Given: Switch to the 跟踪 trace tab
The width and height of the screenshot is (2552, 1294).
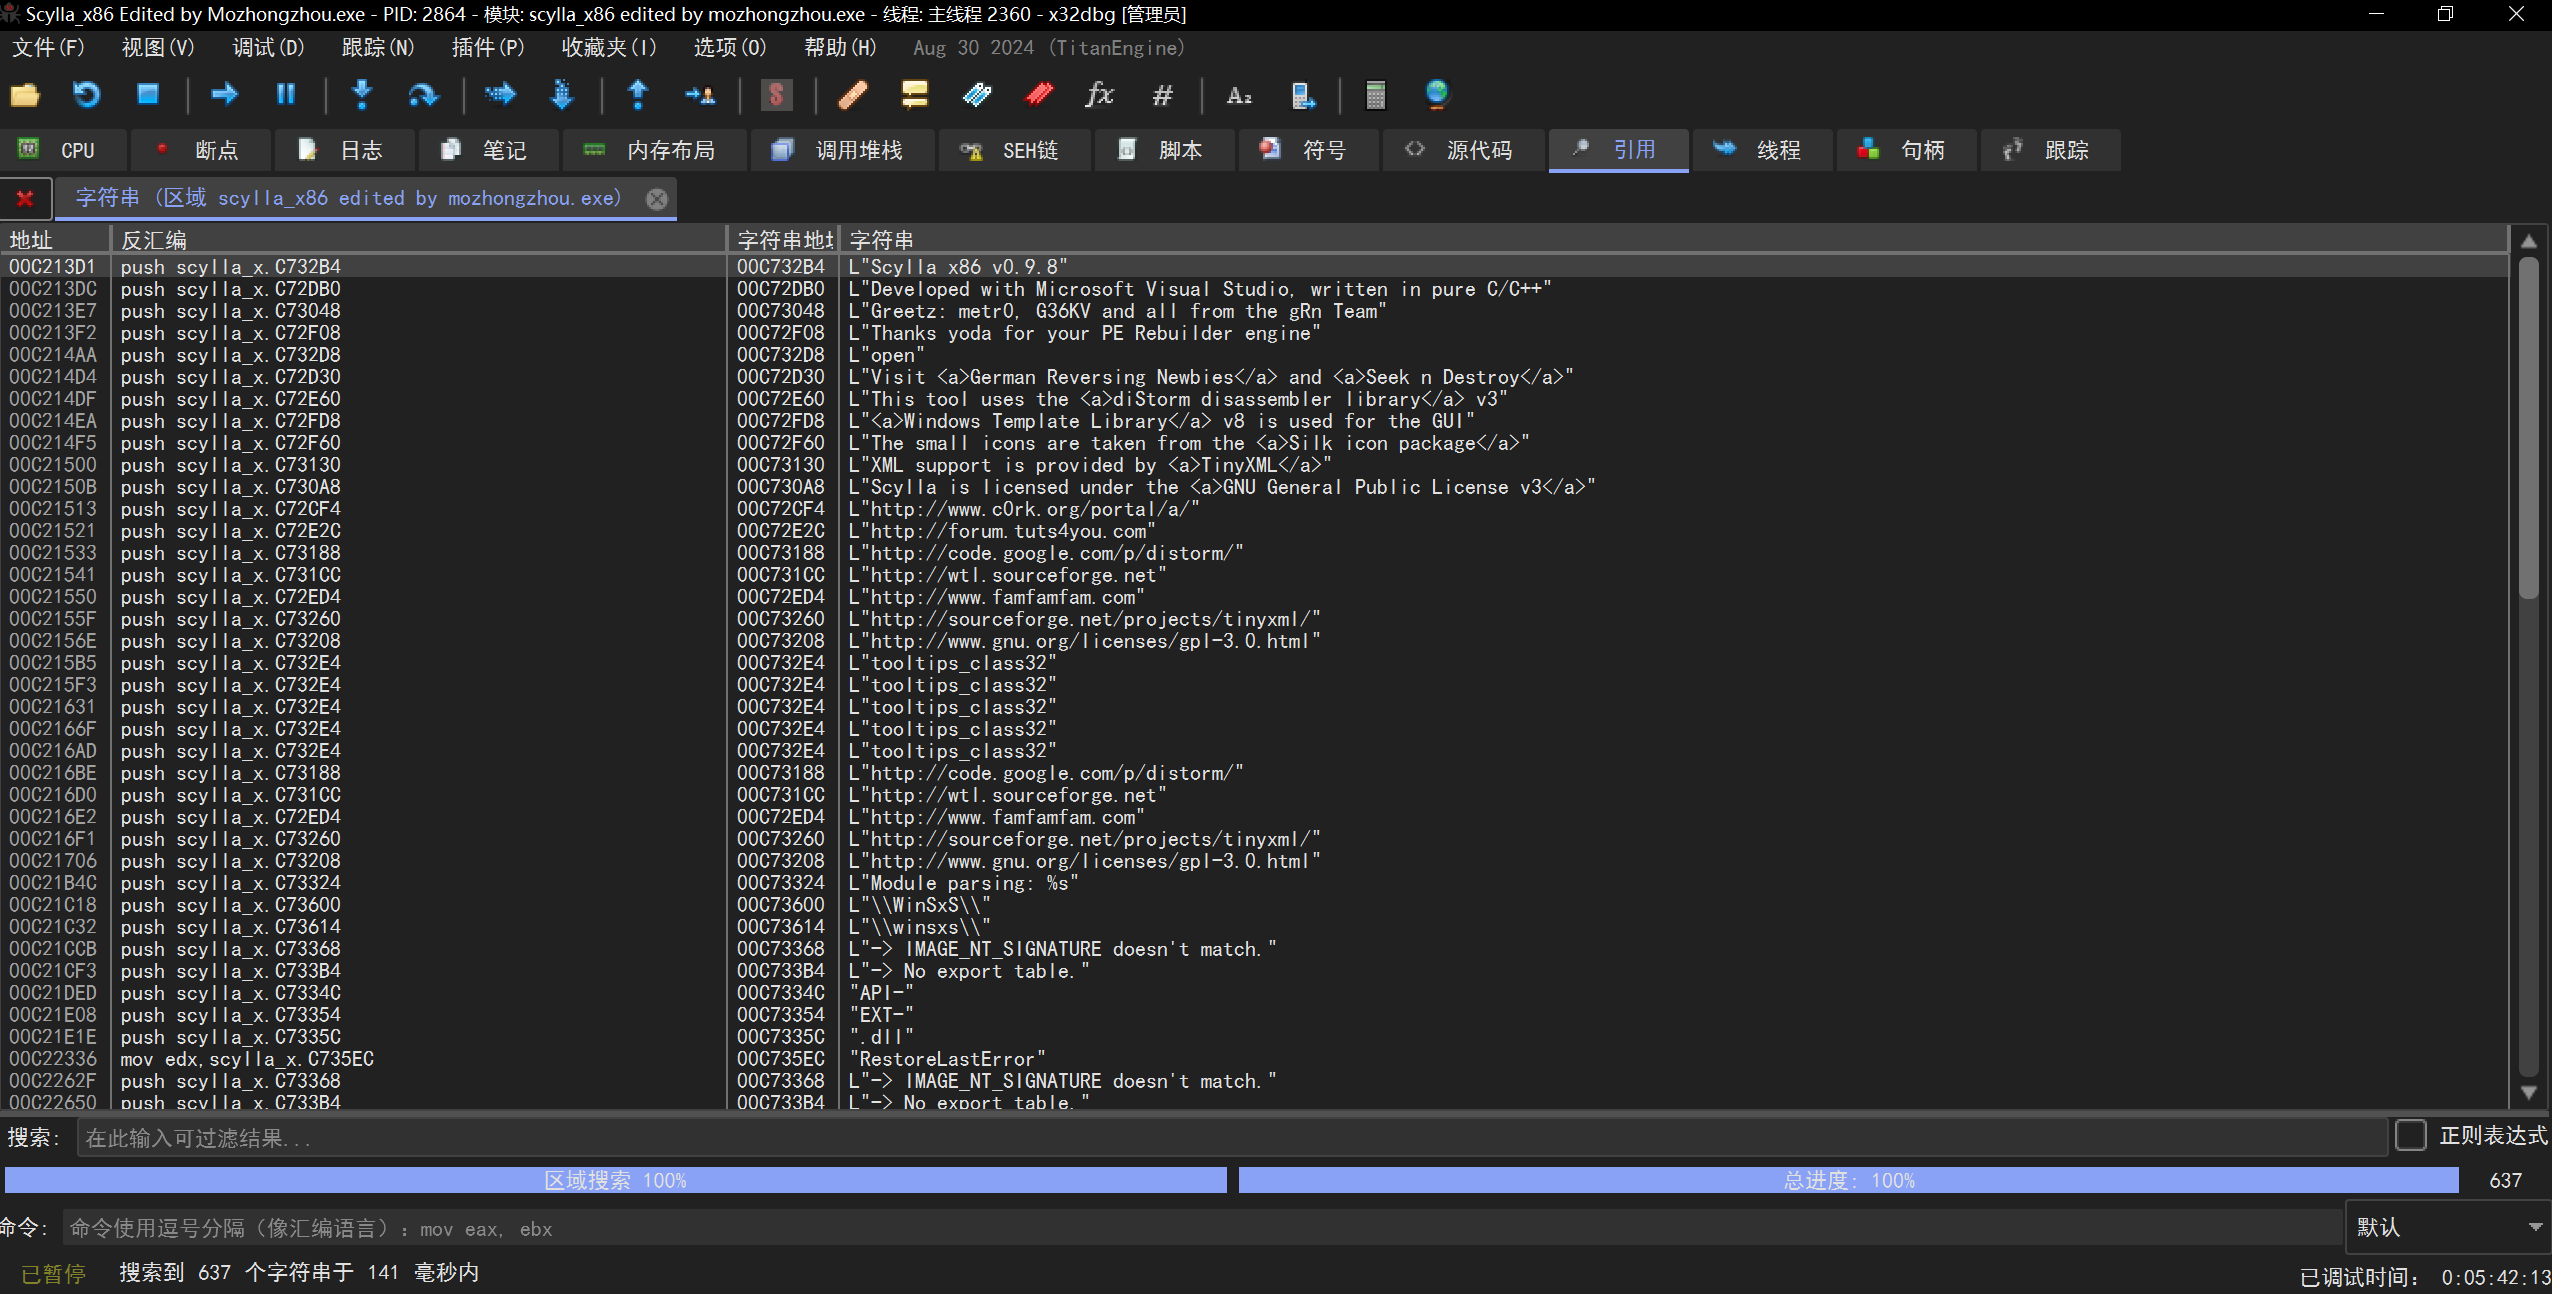Looking at the screenshot, I should [2050, 150].
